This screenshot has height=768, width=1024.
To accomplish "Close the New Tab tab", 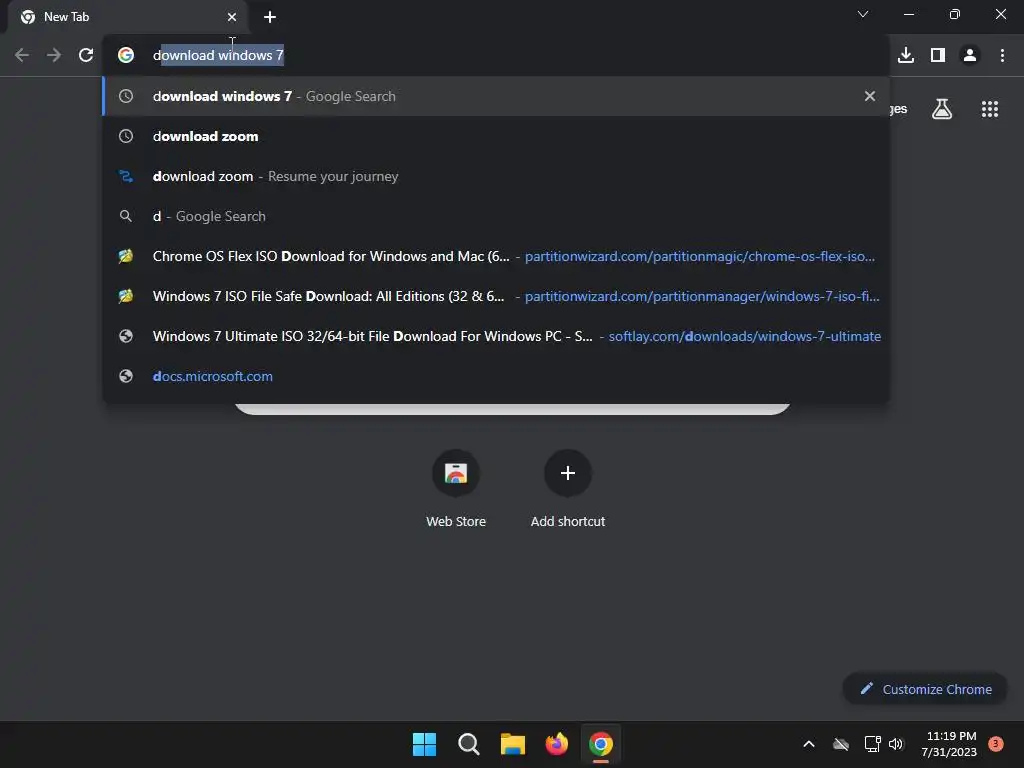I will pos(232,17).
